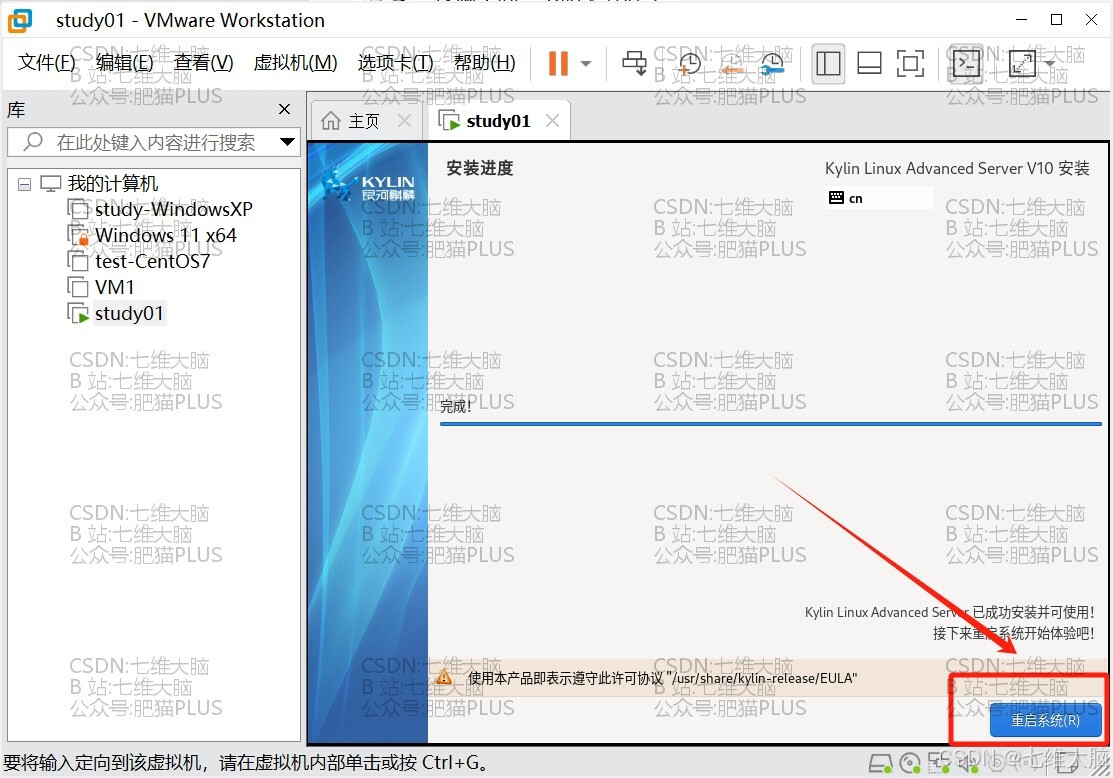Toggle the library sidebar view icon
This screenshot has width=1113, height=778.
828,63
